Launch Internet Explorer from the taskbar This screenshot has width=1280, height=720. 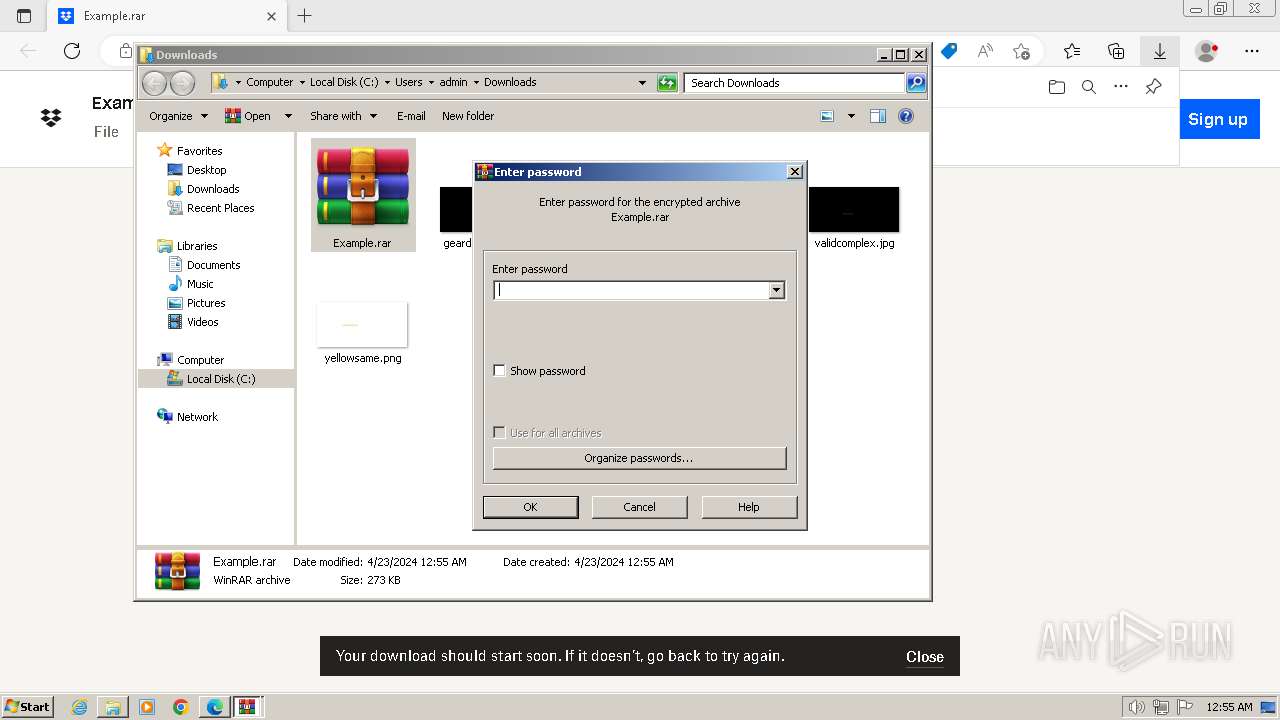pos(79,707)
